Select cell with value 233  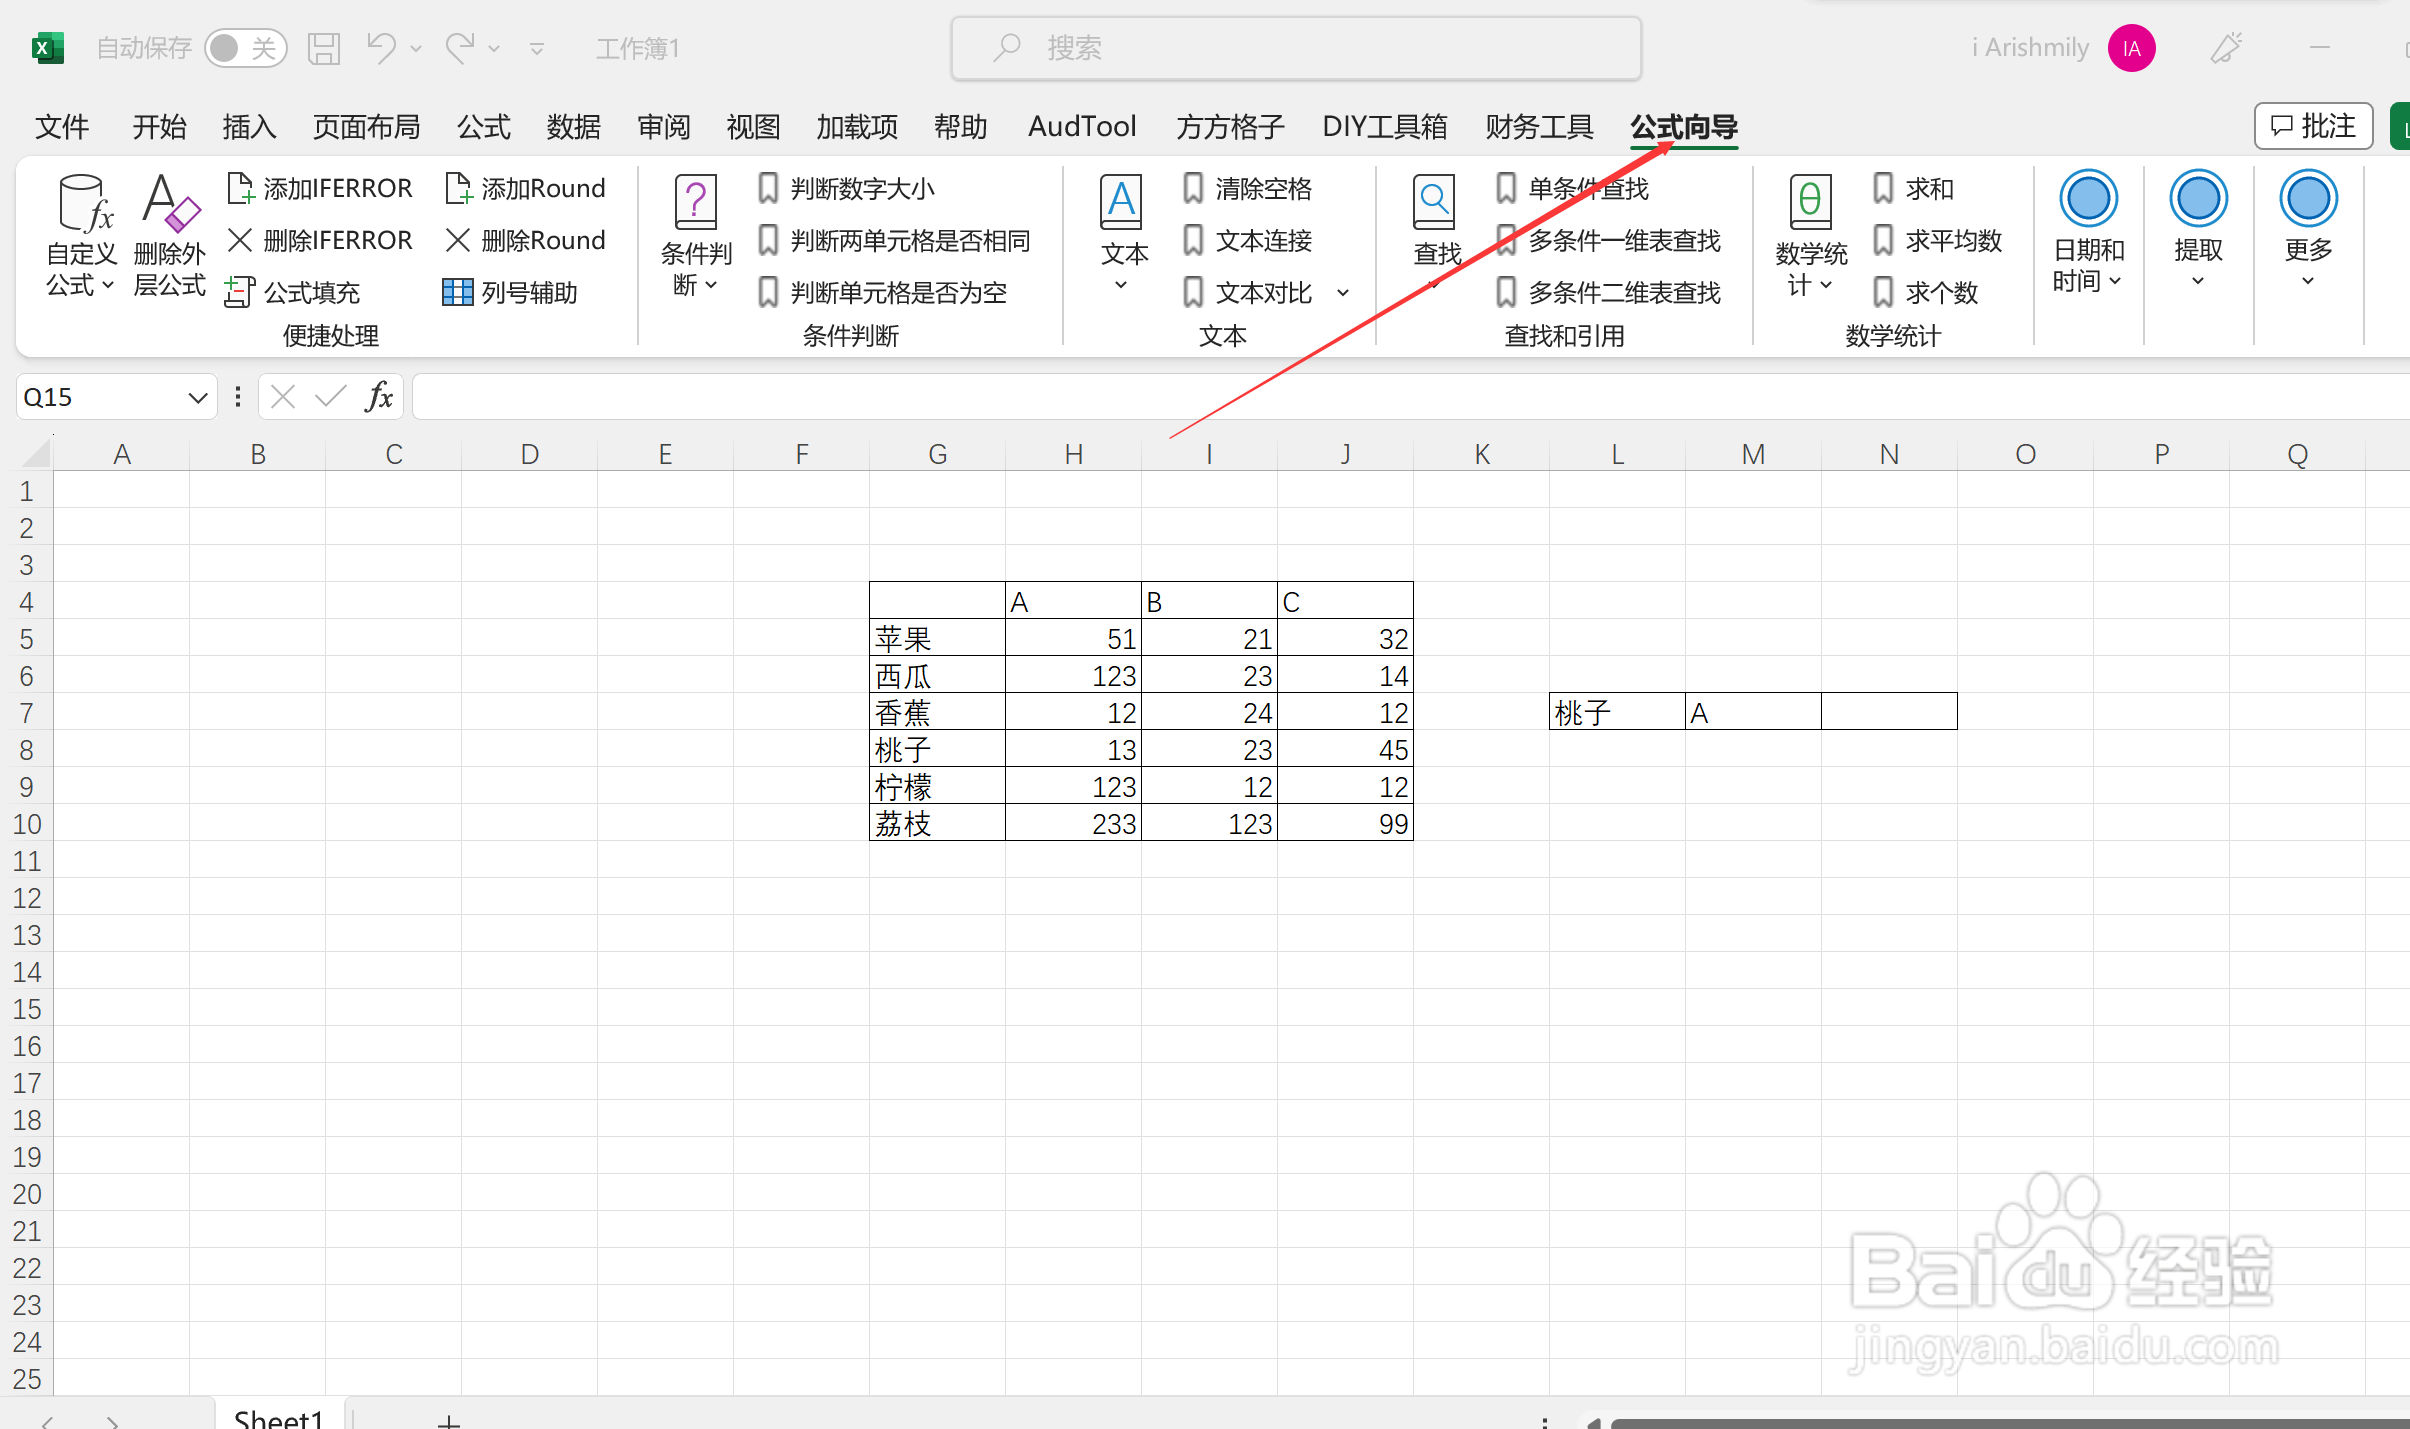click(1073, 823)
